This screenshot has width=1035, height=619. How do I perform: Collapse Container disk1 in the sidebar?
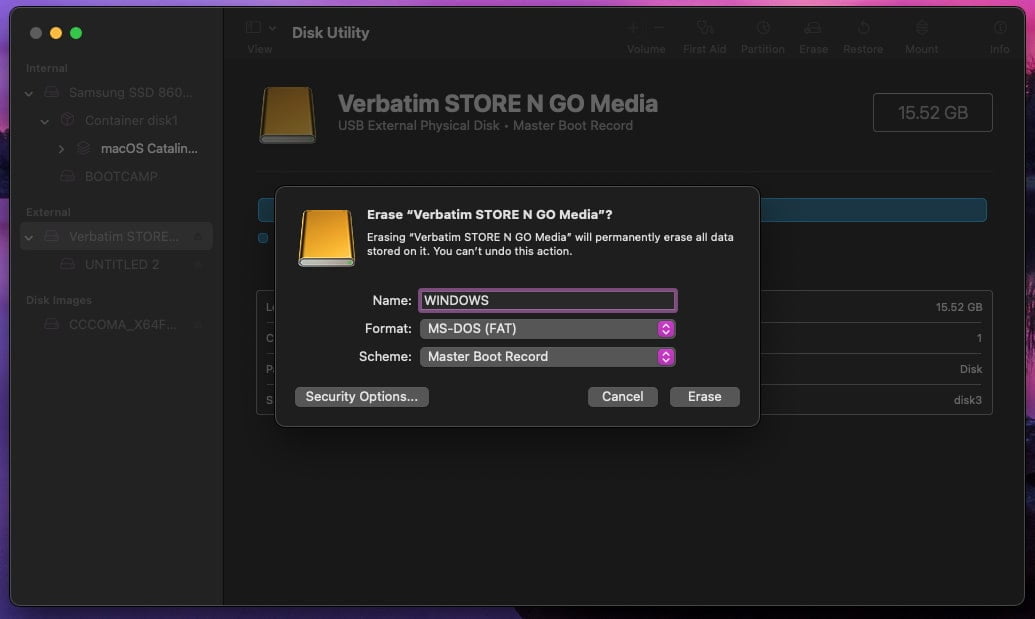[44, 120]
